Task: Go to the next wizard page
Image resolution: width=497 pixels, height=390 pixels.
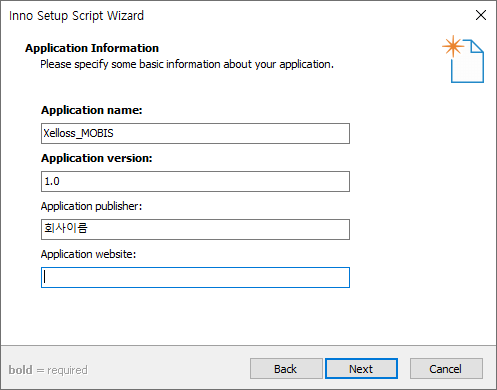Action: 361,369
